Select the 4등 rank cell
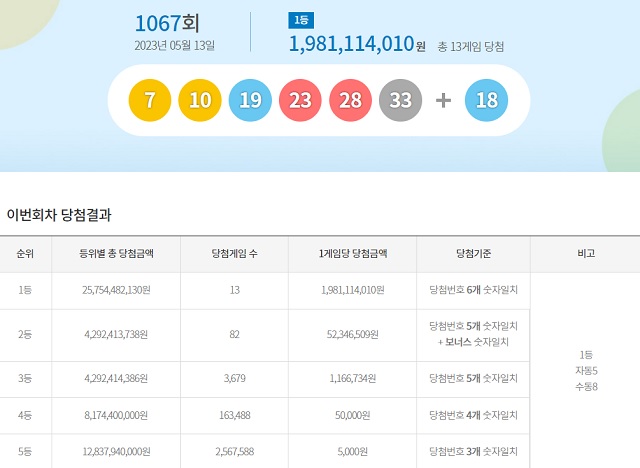 25,415
